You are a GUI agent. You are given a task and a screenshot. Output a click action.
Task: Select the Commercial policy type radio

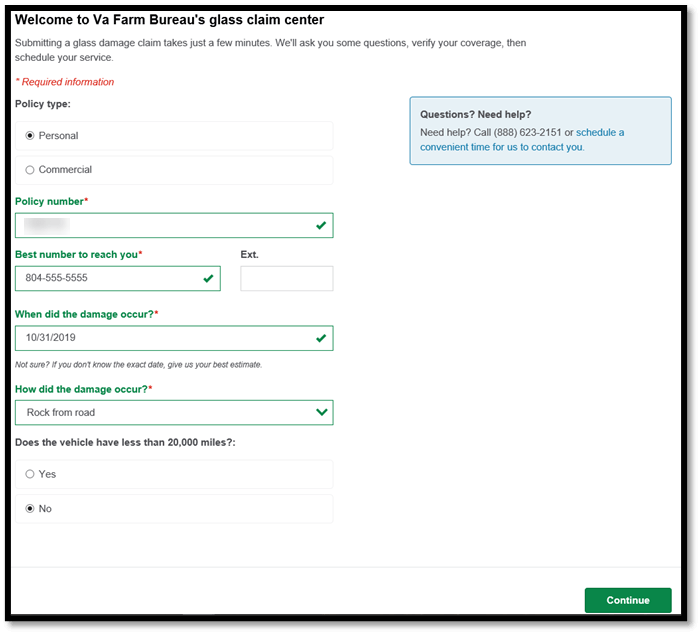[30, 170]
